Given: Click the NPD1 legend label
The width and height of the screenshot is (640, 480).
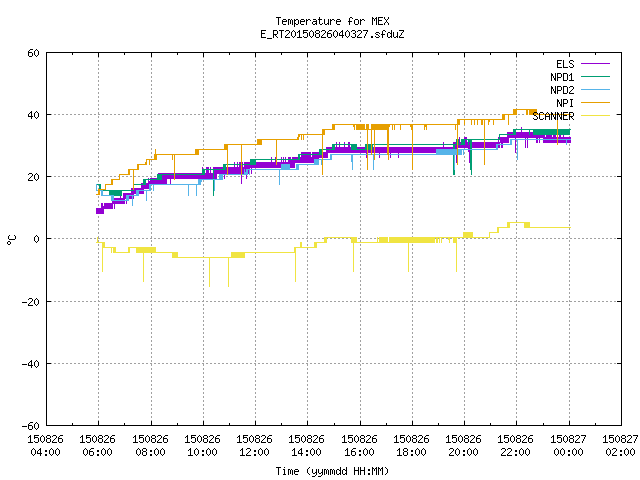Looking at the screenshot, I should (x=562, y=77).
